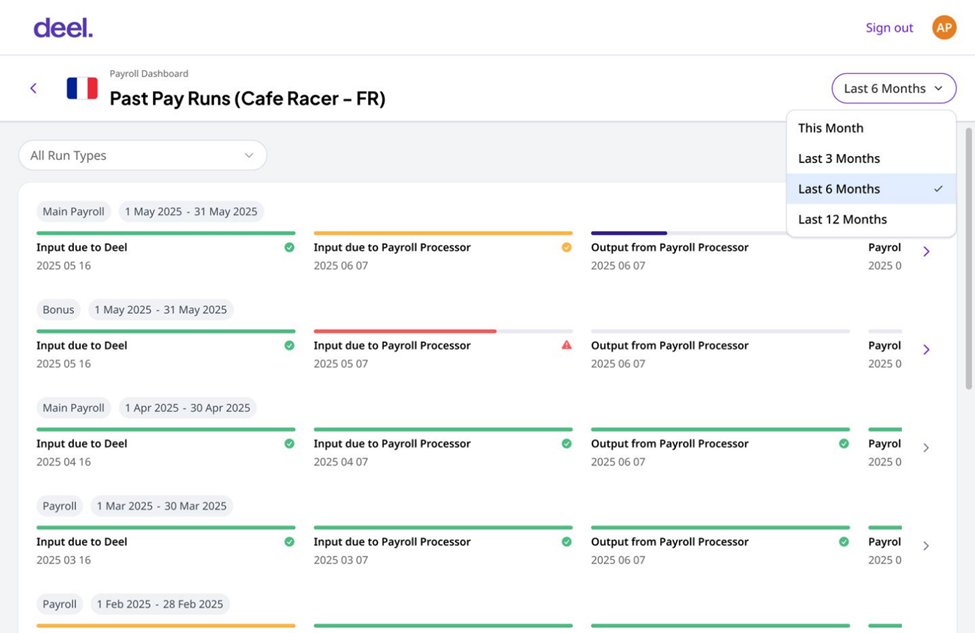Click red warning triangle on Bonus run
Viewport: 975px width, 633px height.
[x=566, y=345]
